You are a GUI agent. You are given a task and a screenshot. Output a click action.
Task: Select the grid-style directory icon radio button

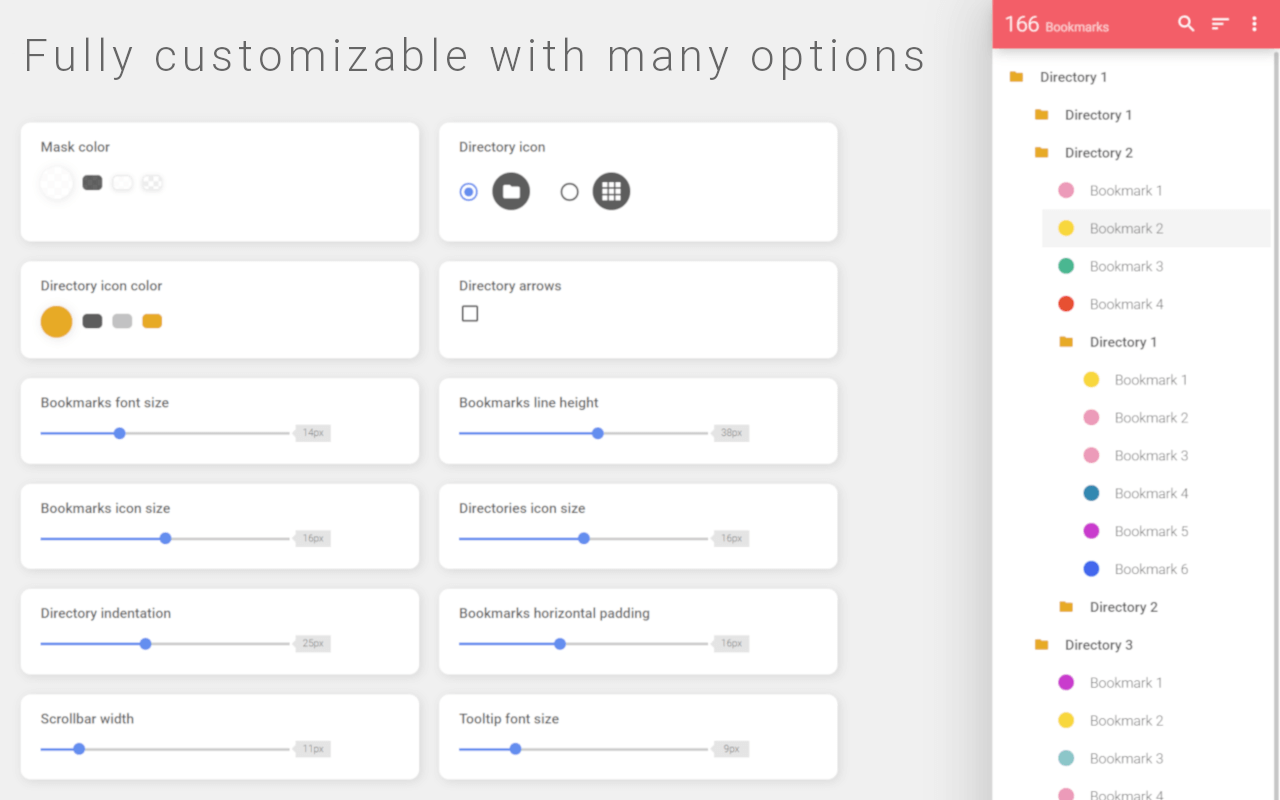[569, 191]
